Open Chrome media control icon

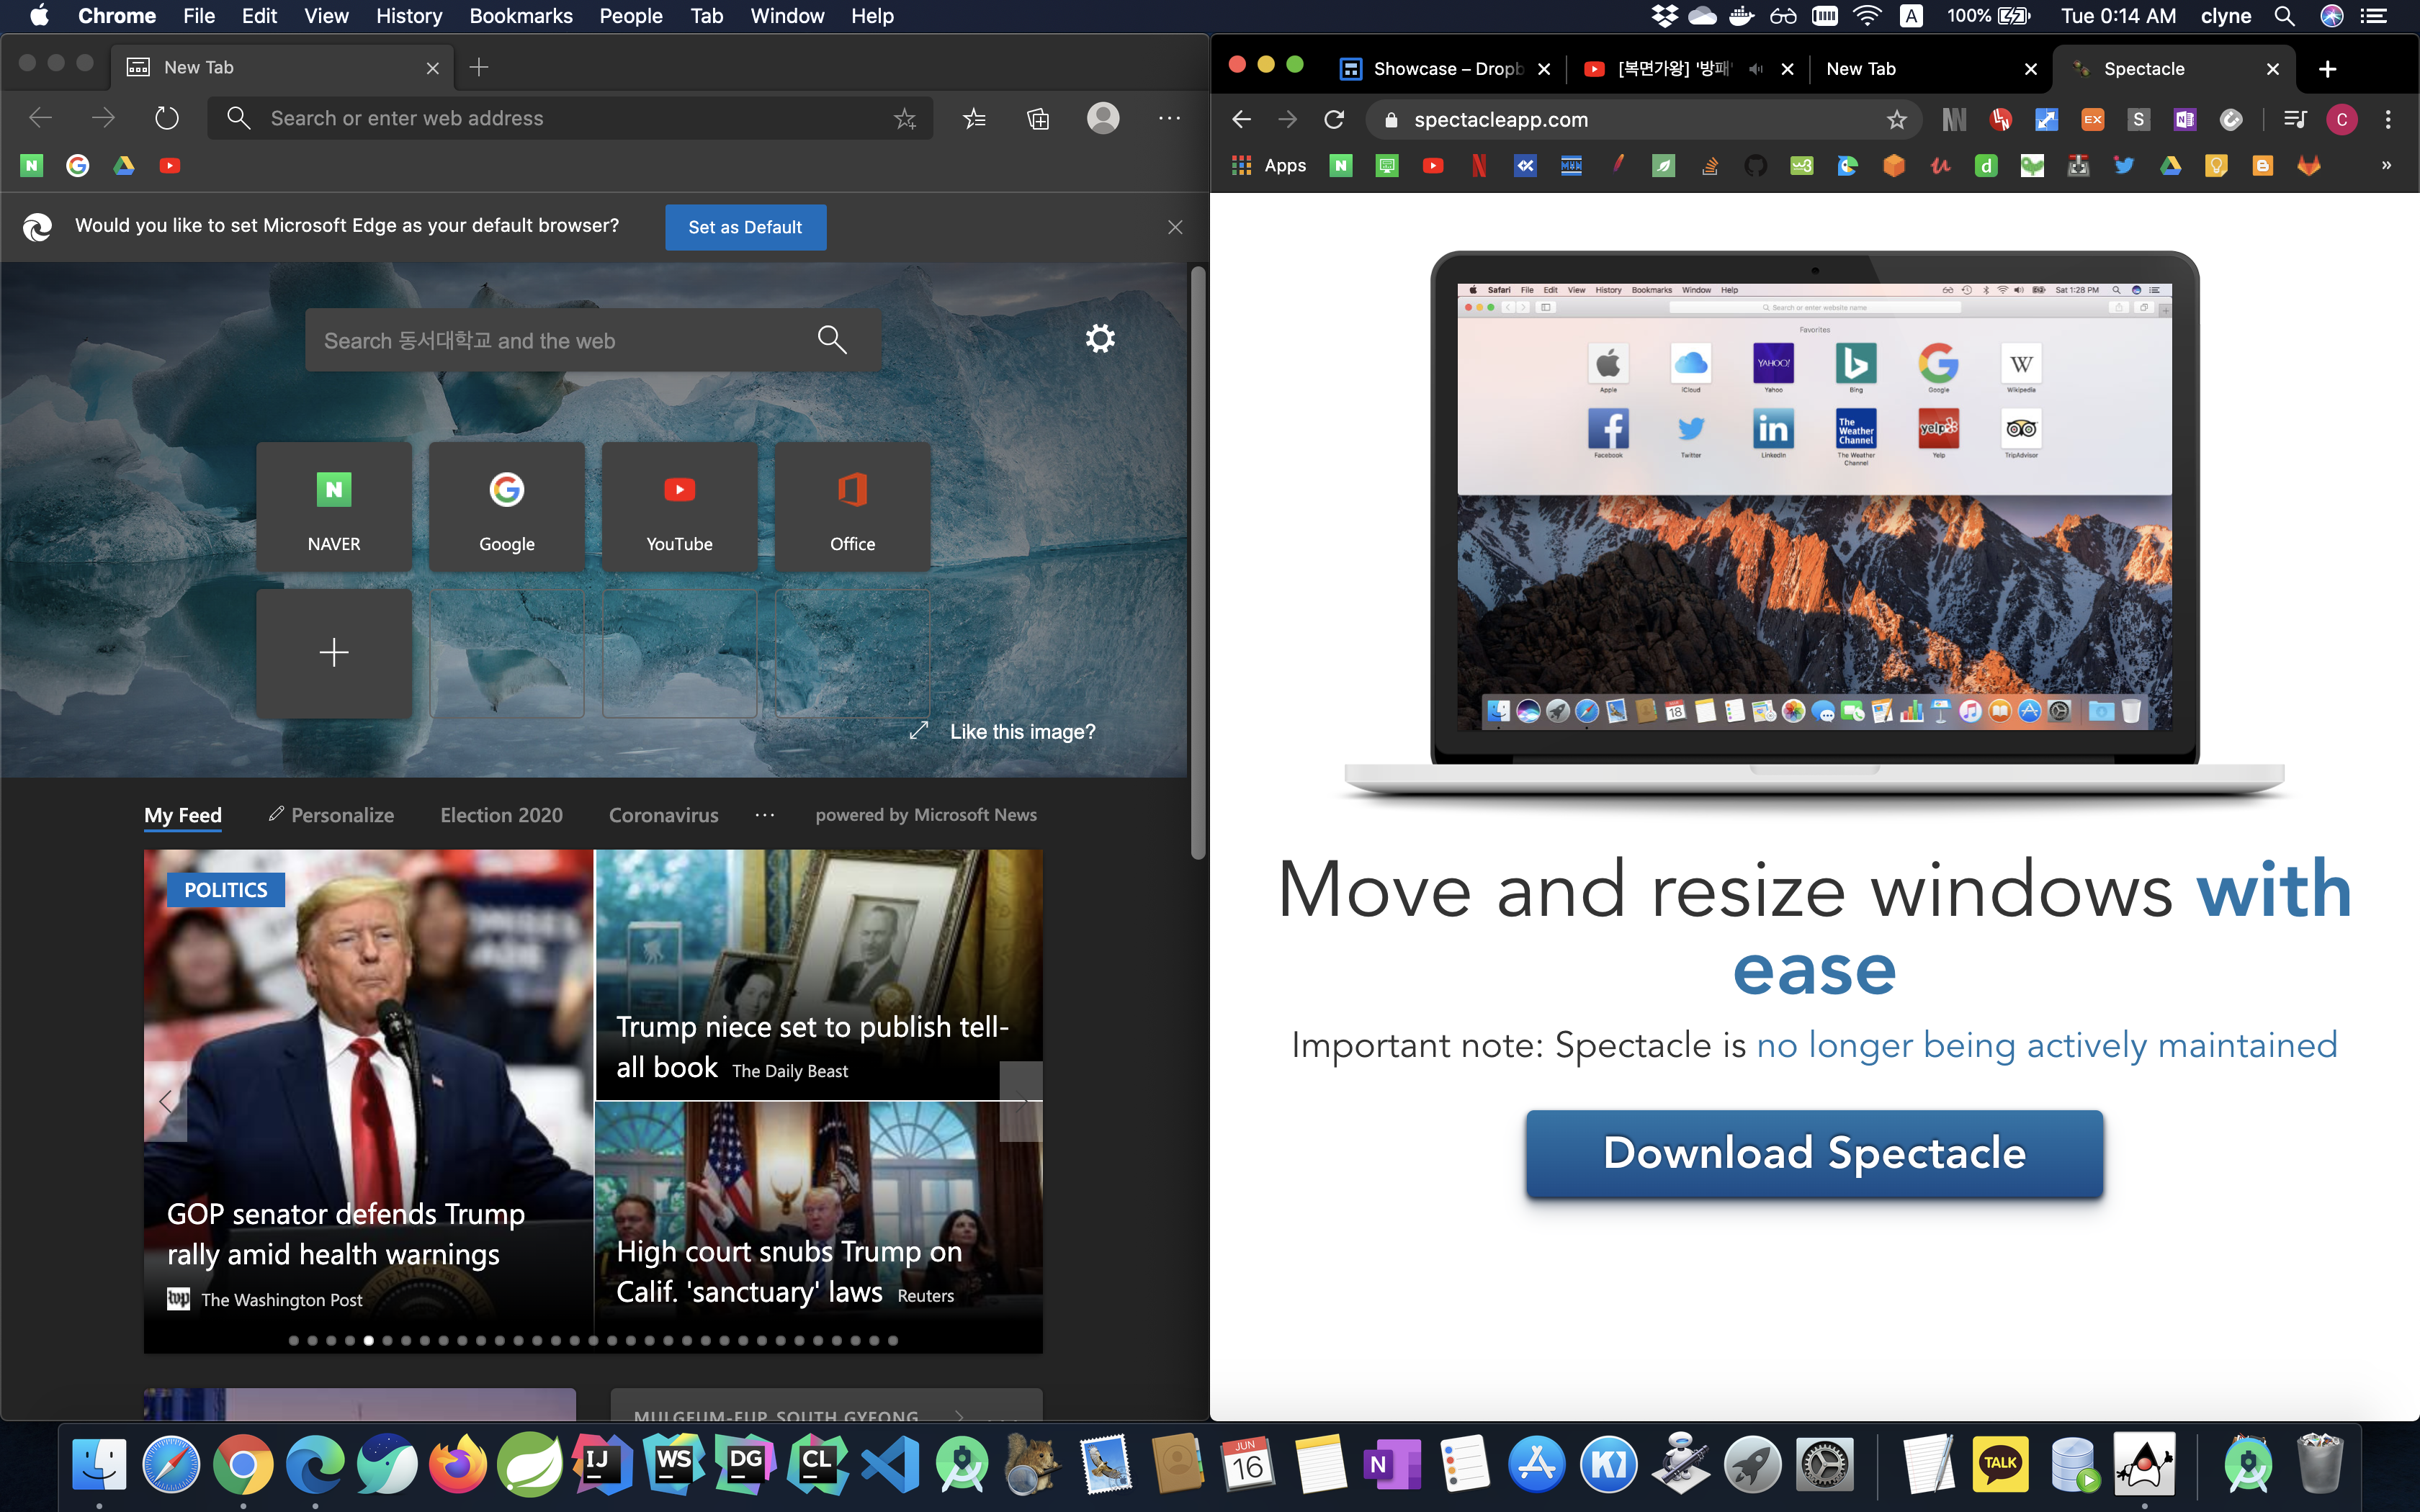pyautogui.click(x=2295, y=120)
